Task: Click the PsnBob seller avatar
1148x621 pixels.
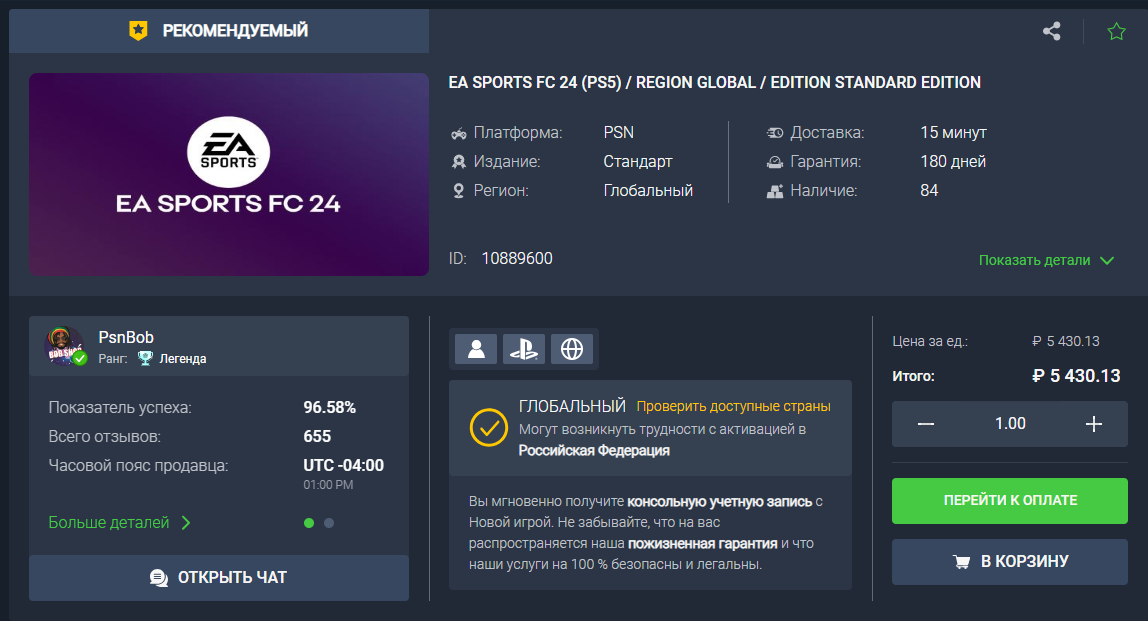Action: point(64,346)
